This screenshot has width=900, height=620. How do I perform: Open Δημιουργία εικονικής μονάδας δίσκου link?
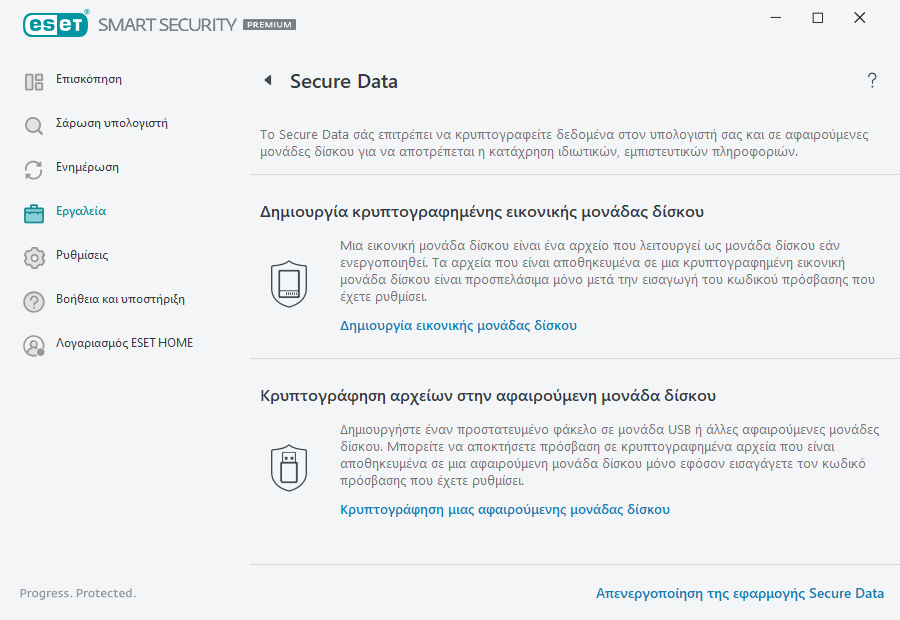pyautogui.click(x=459, y=325)
